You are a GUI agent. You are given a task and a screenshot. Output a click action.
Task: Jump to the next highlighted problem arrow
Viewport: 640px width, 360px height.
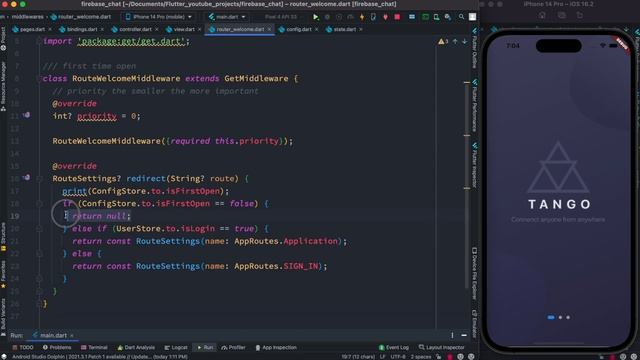click(464, 41)
